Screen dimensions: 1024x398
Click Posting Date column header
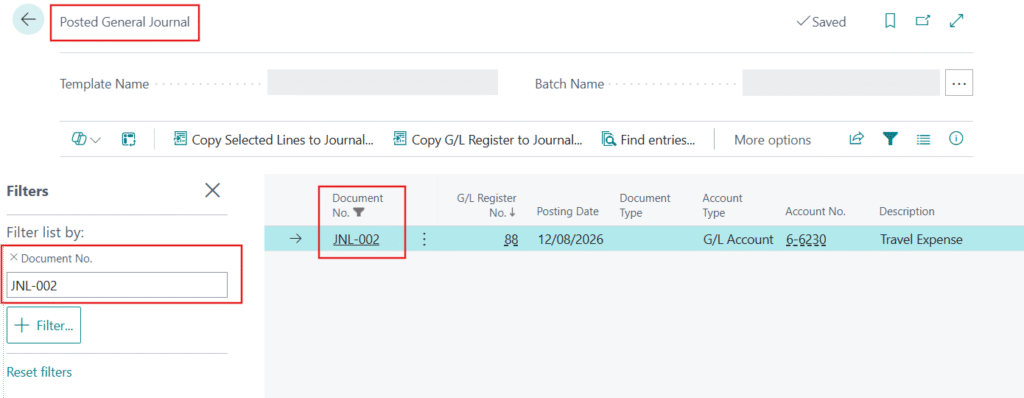tap(568, 211)
